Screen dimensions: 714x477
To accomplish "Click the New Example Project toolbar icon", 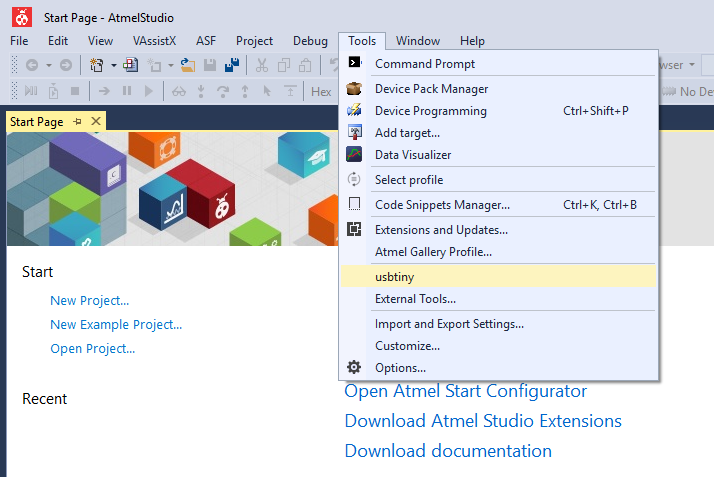I will 131,65.
